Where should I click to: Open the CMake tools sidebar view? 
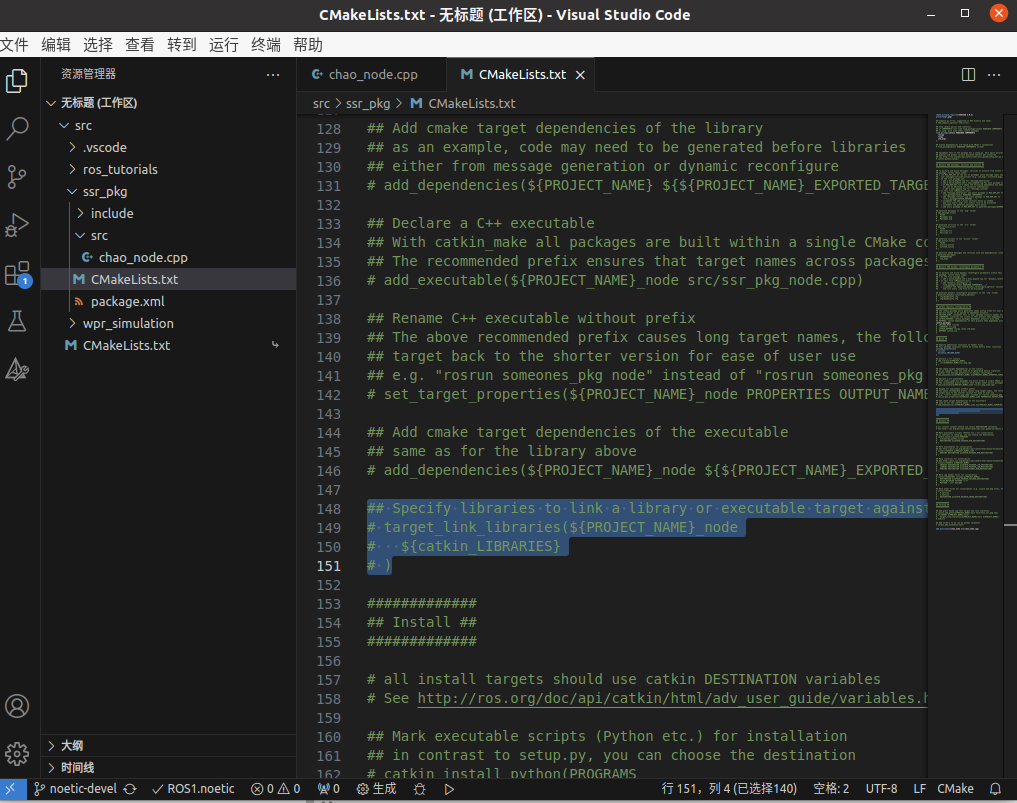pyautogui.click(x=17, y=369)
